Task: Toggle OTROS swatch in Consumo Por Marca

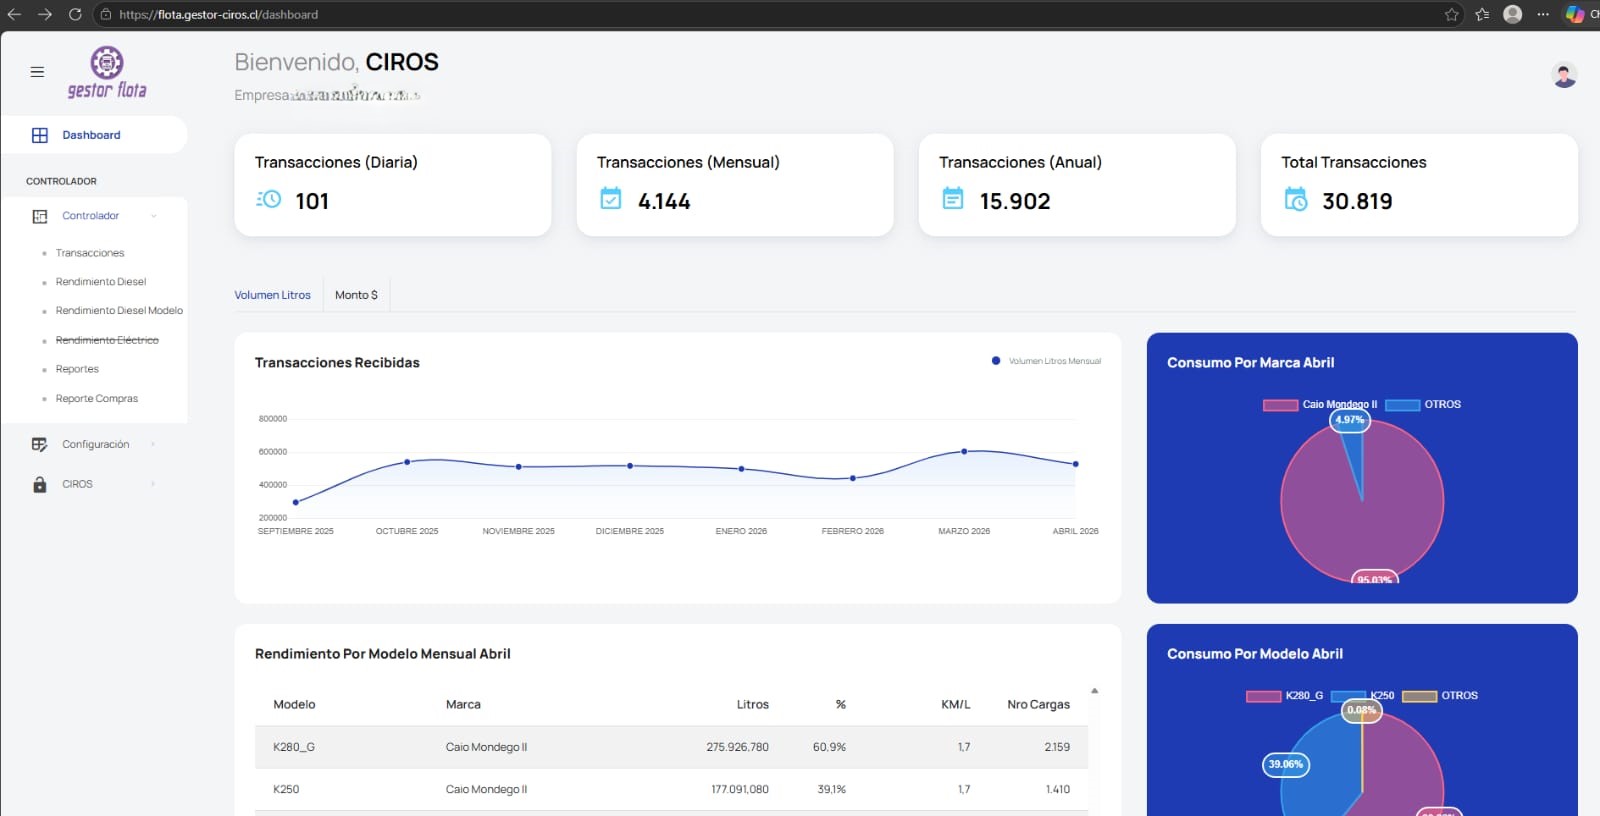Action: [1402, 405]
